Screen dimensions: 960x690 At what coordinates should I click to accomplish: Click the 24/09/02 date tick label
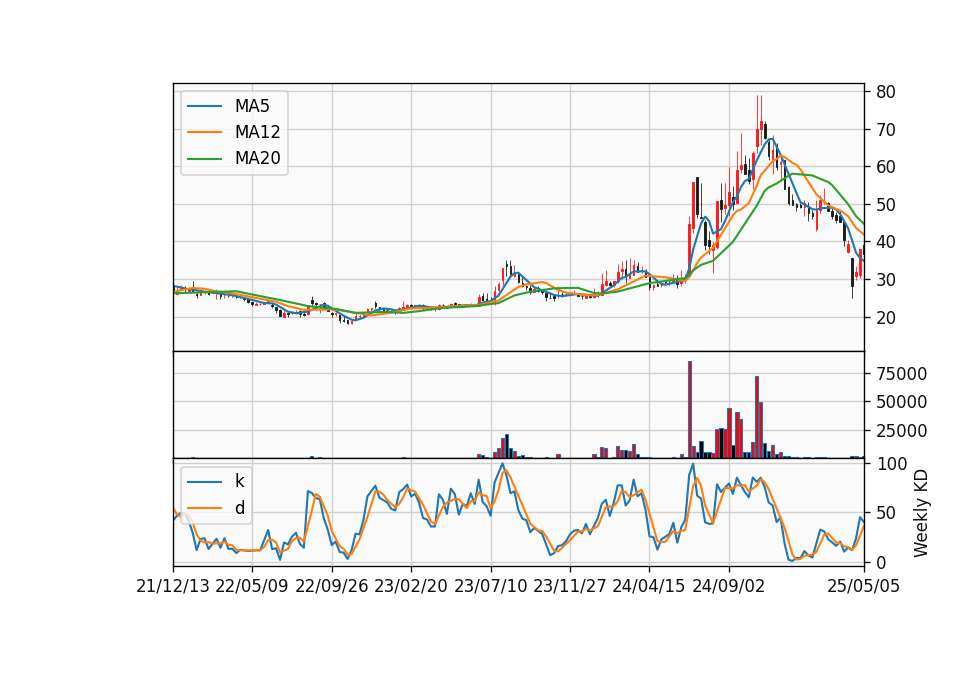point(729,586)
